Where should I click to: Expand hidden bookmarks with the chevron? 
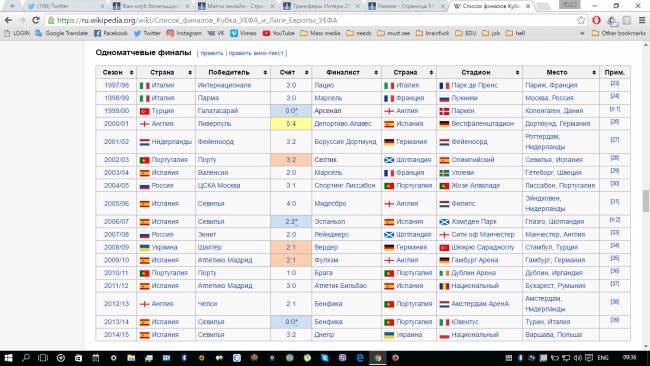point(582,33)
